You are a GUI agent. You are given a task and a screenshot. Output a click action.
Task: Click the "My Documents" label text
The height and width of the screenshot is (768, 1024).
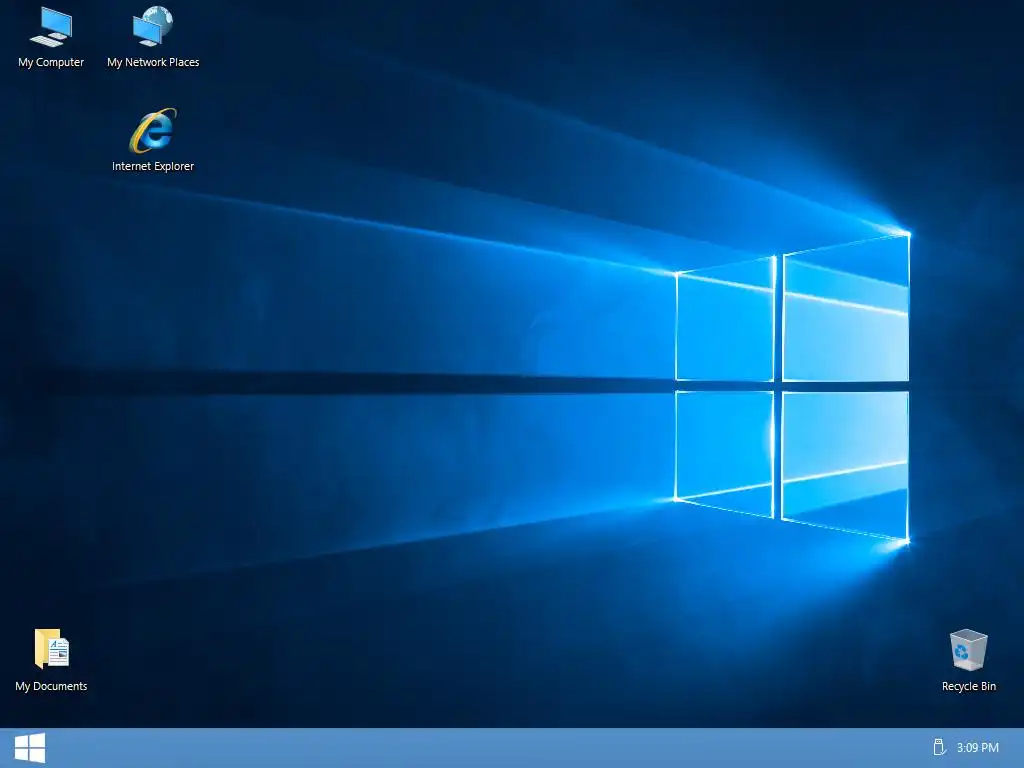click(x=51, y=686)
